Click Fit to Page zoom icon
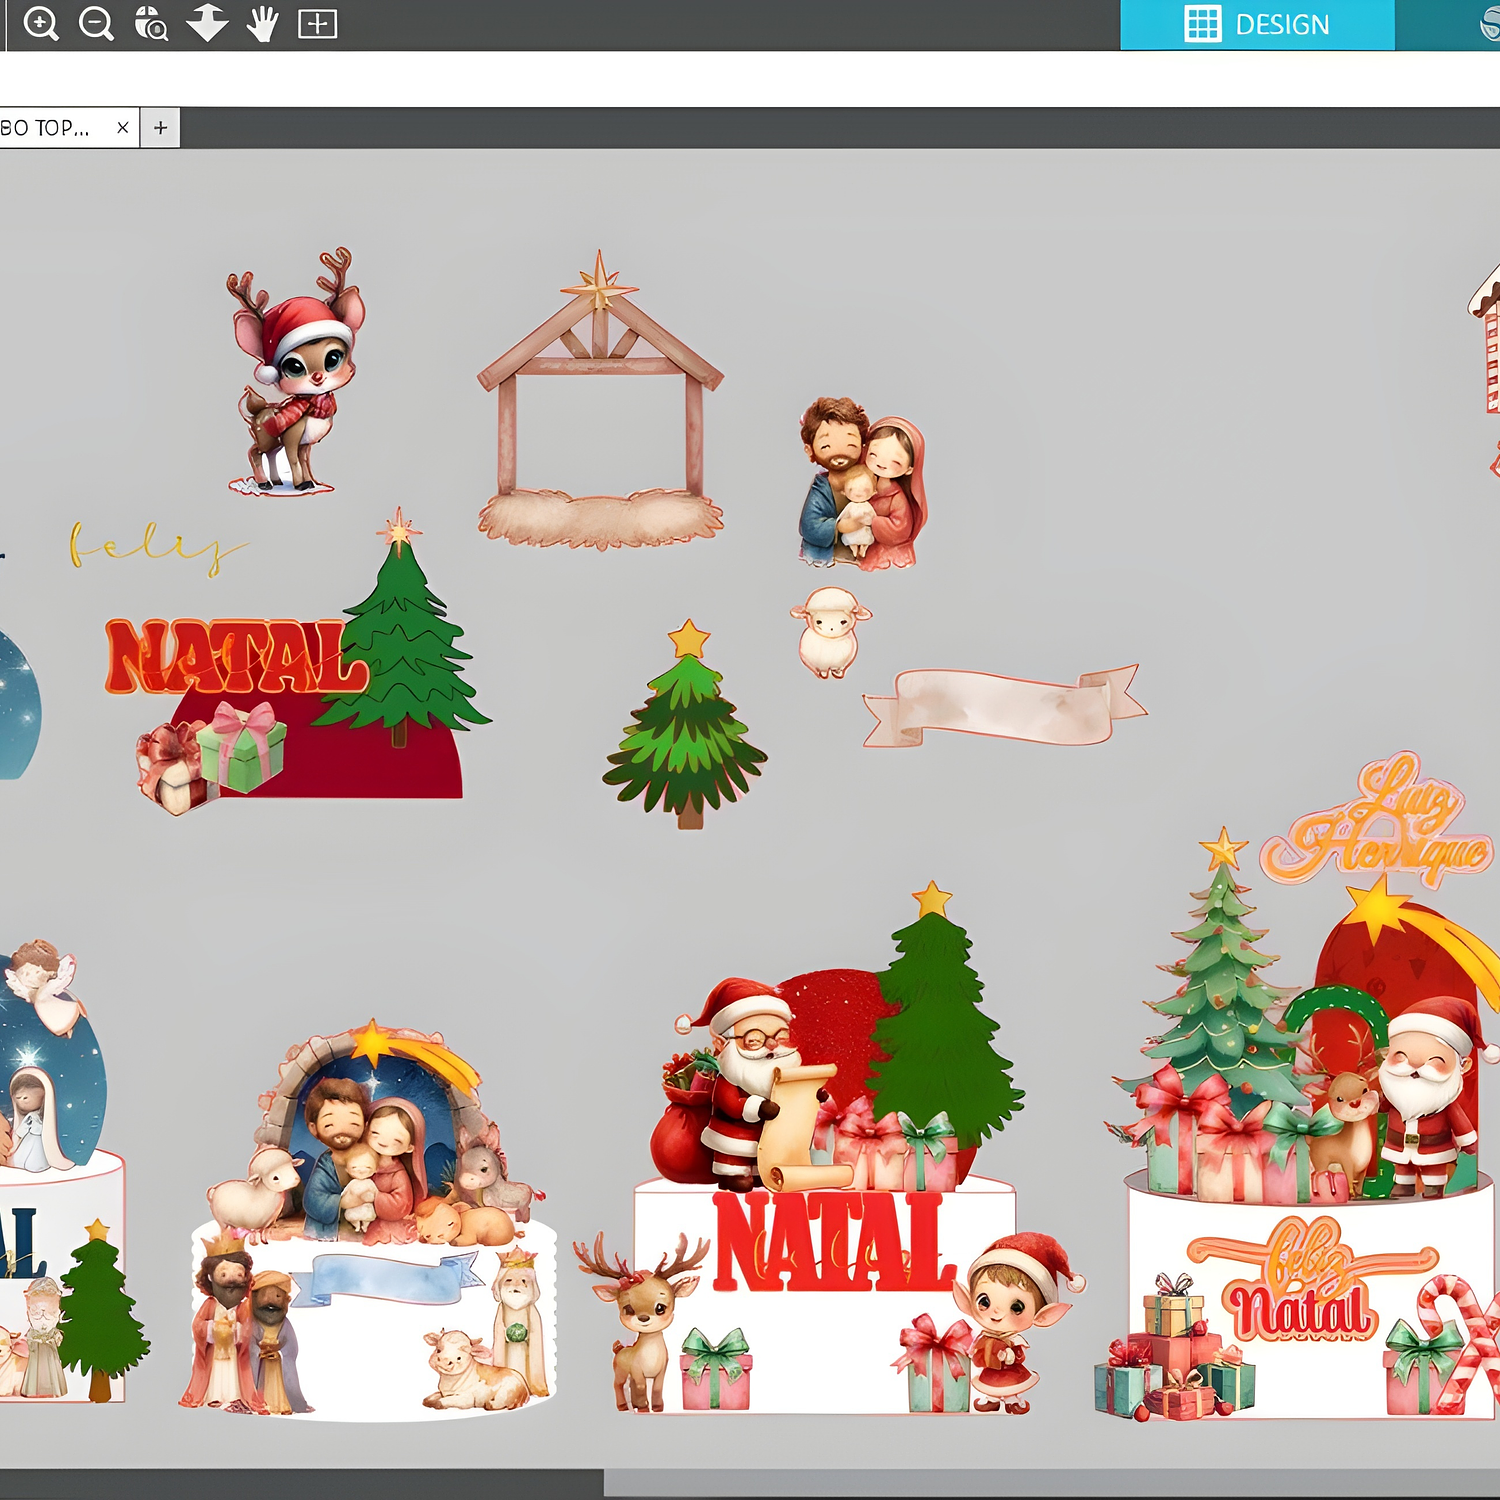Image resolution: width=1500 pixels, height=1500 pixels. [x=315, y=22]
